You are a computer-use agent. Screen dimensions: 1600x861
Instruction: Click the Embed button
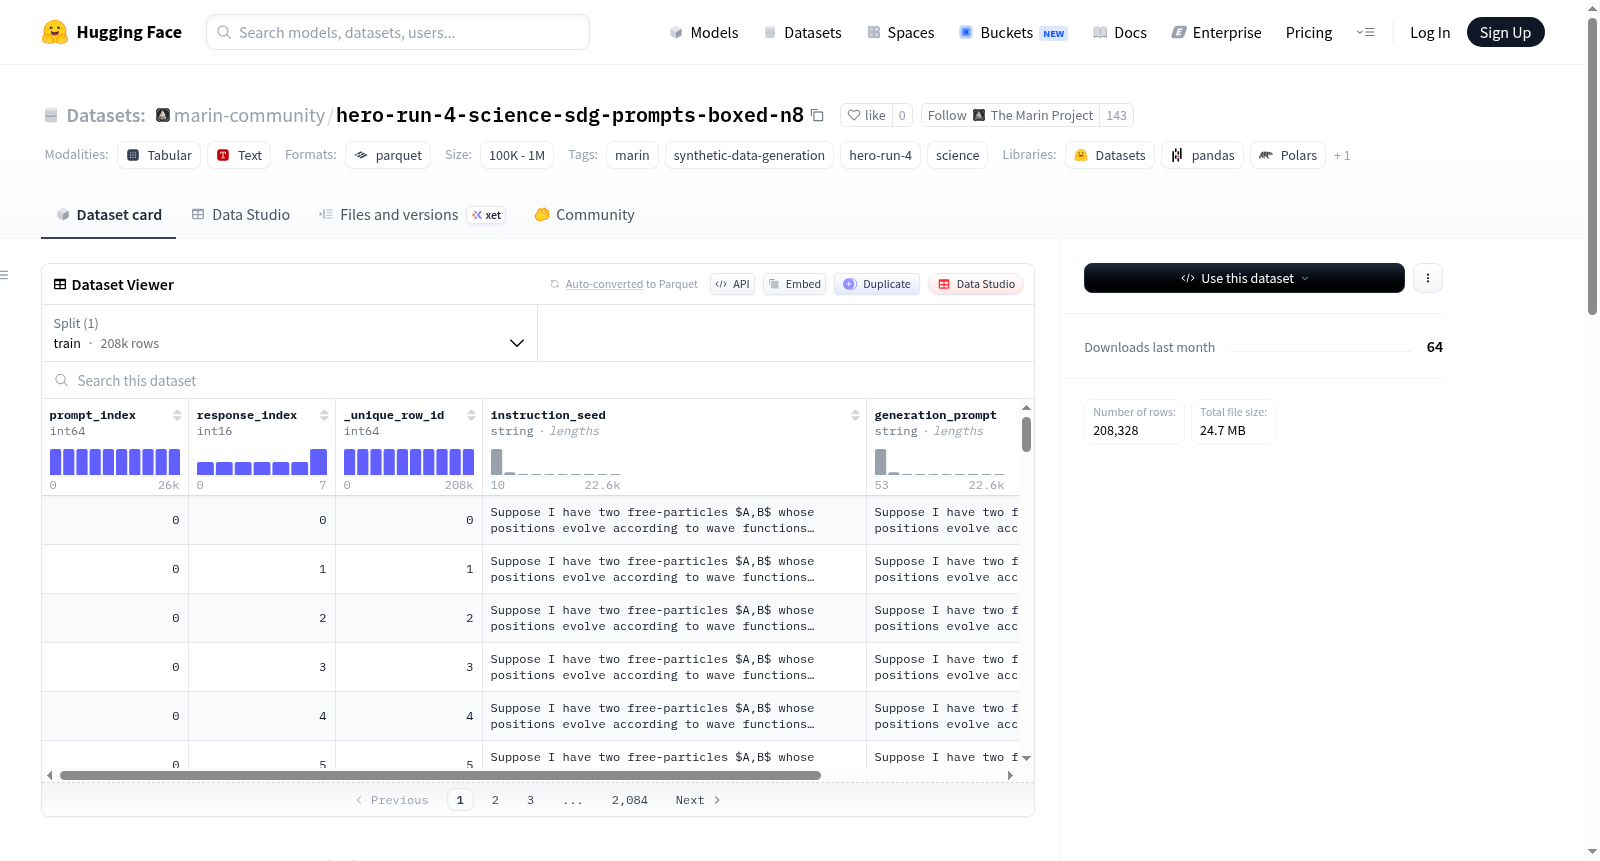point(794,284)
